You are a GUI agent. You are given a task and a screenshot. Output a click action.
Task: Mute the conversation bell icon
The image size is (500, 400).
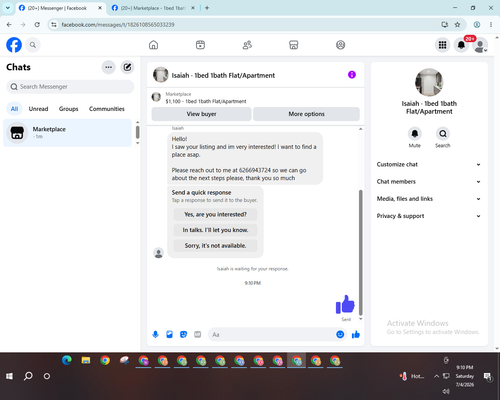415,134
